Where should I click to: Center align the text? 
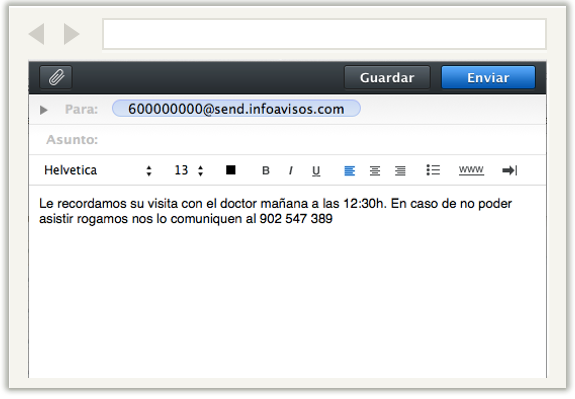(x=375, y=171)
